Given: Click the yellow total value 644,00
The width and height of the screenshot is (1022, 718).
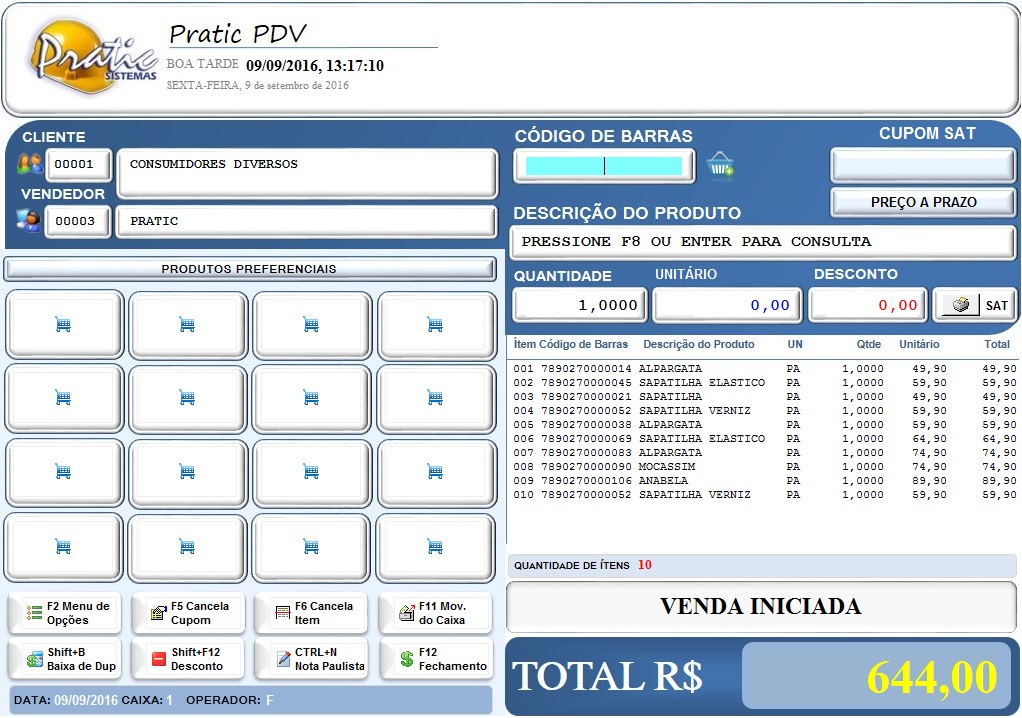Looking at the screenshot, I should pyautogui.click(x=931, y=678).
